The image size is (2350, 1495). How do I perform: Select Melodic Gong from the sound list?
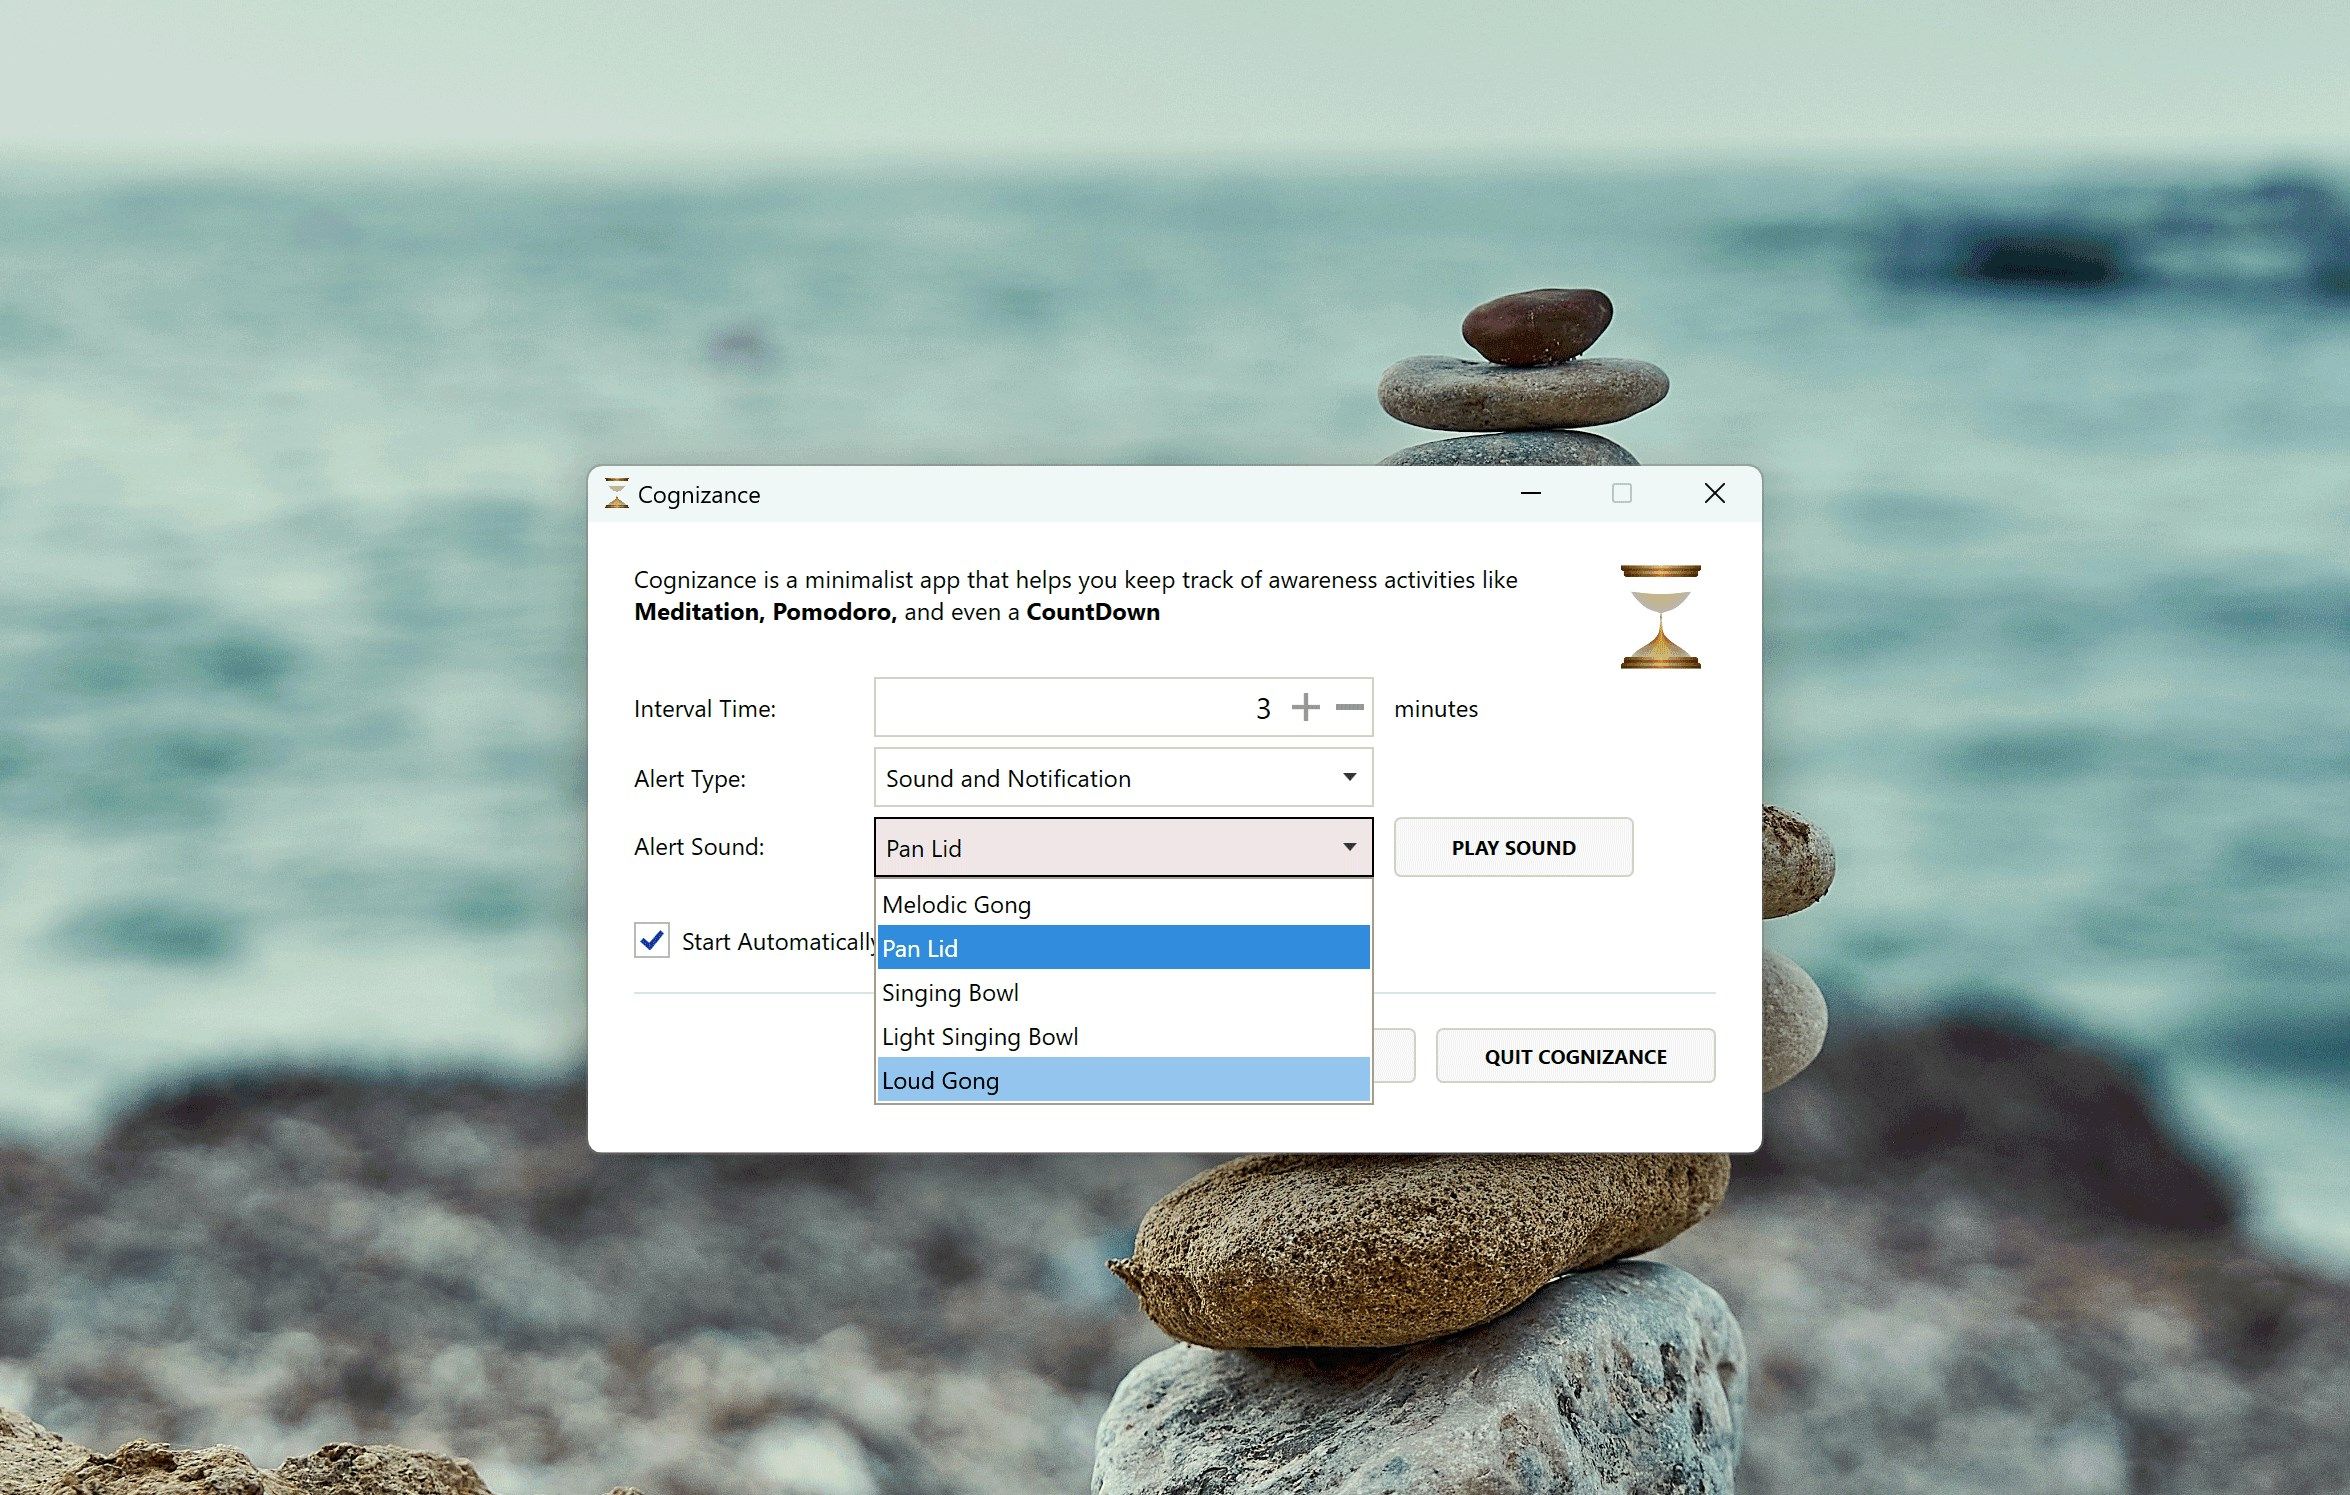point(1123,904)
